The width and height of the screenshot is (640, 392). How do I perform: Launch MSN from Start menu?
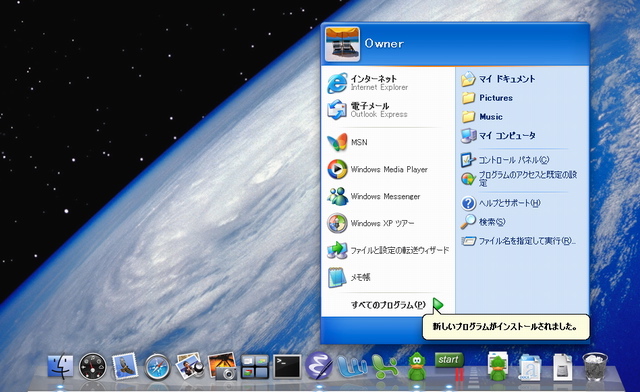coord(388,142)
